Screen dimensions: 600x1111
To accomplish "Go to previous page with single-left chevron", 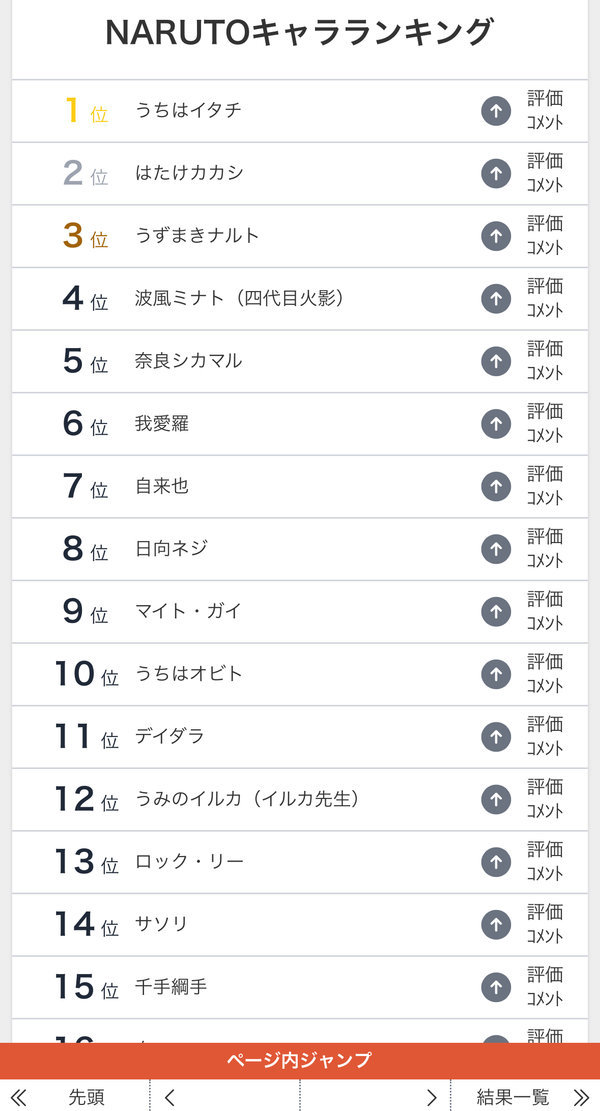I will tap(169, 1098).
